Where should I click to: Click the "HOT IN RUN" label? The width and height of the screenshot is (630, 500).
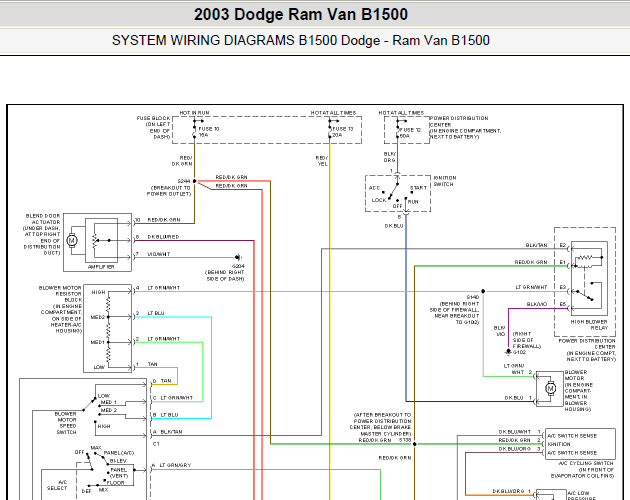point(194,113)
